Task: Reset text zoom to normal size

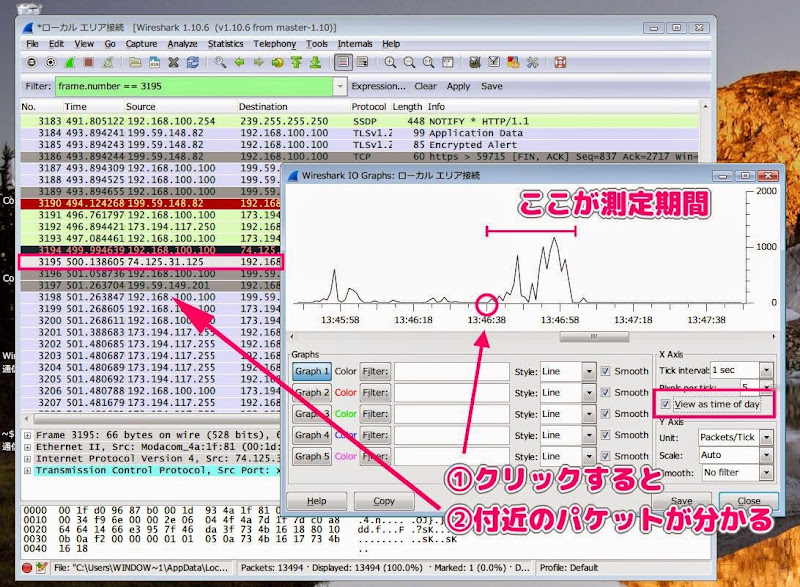Action: coord(429,63)
